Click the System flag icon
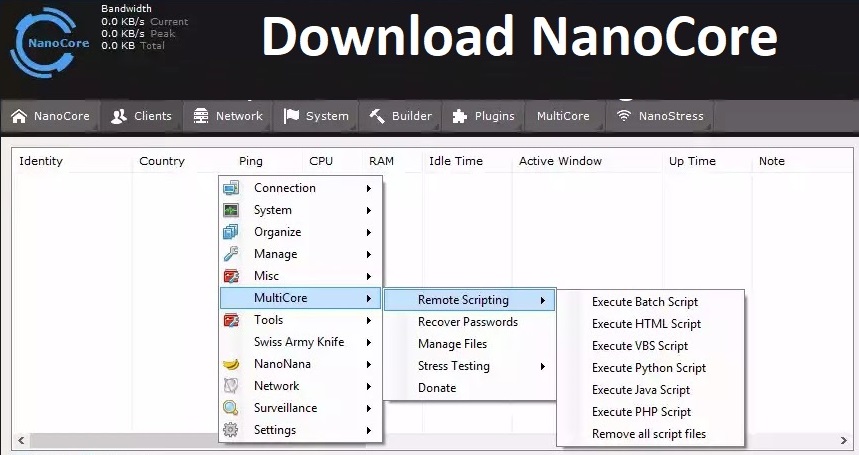Screen dimensions: 859x455 coord(291,116)
